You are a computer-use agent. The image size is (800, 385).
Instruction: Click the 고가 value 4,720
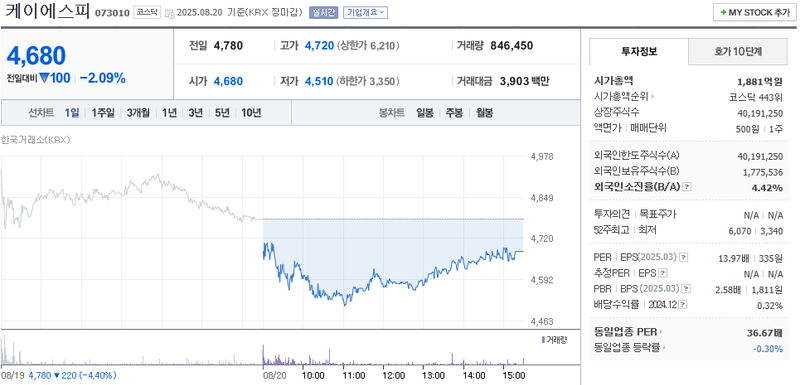[x=319, y=46]
